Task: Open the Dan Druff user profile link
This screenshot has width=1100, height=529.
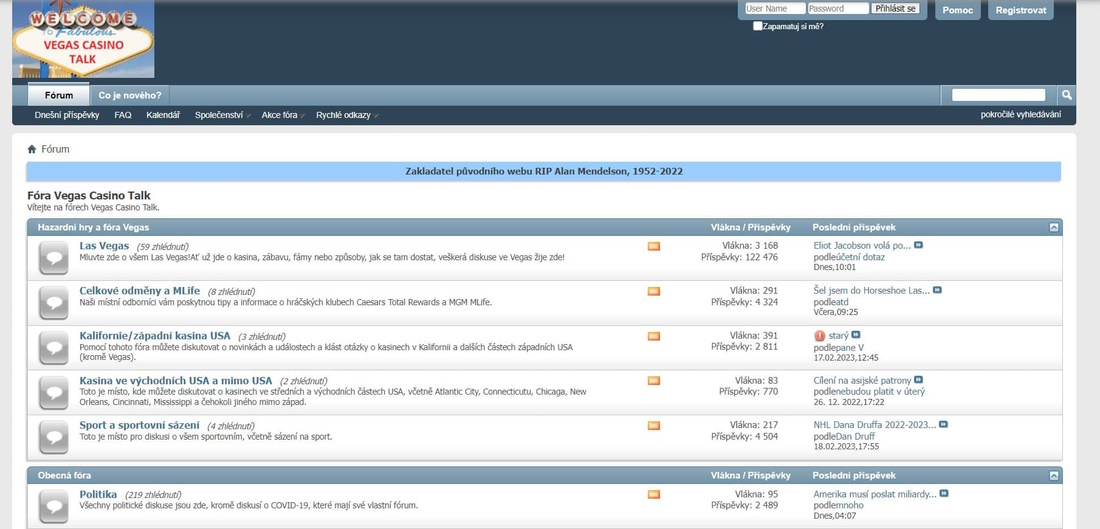Action: [855, 436]
